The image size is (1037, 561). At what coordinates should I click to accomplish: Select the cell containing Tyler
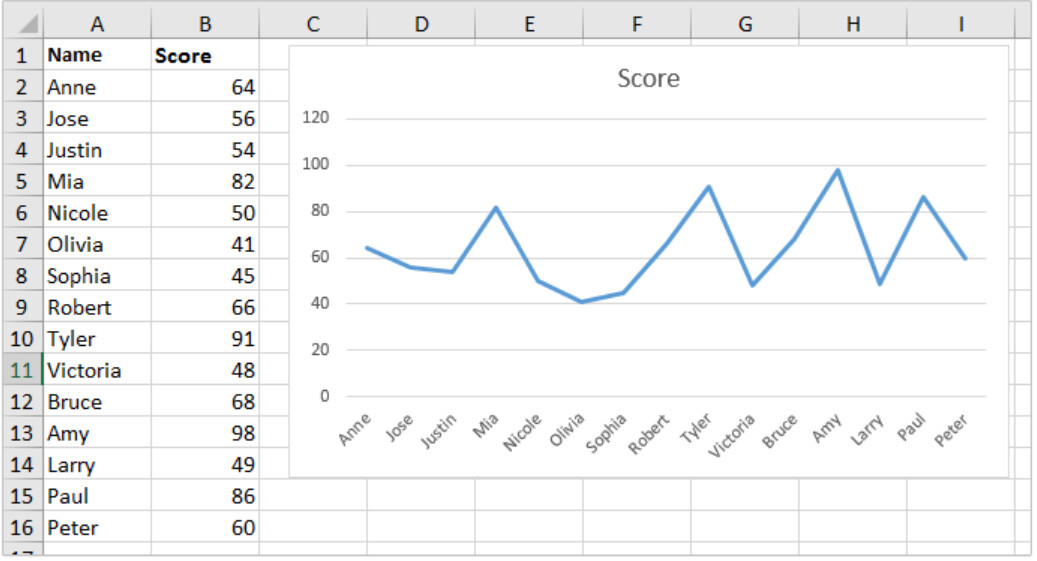97,339
